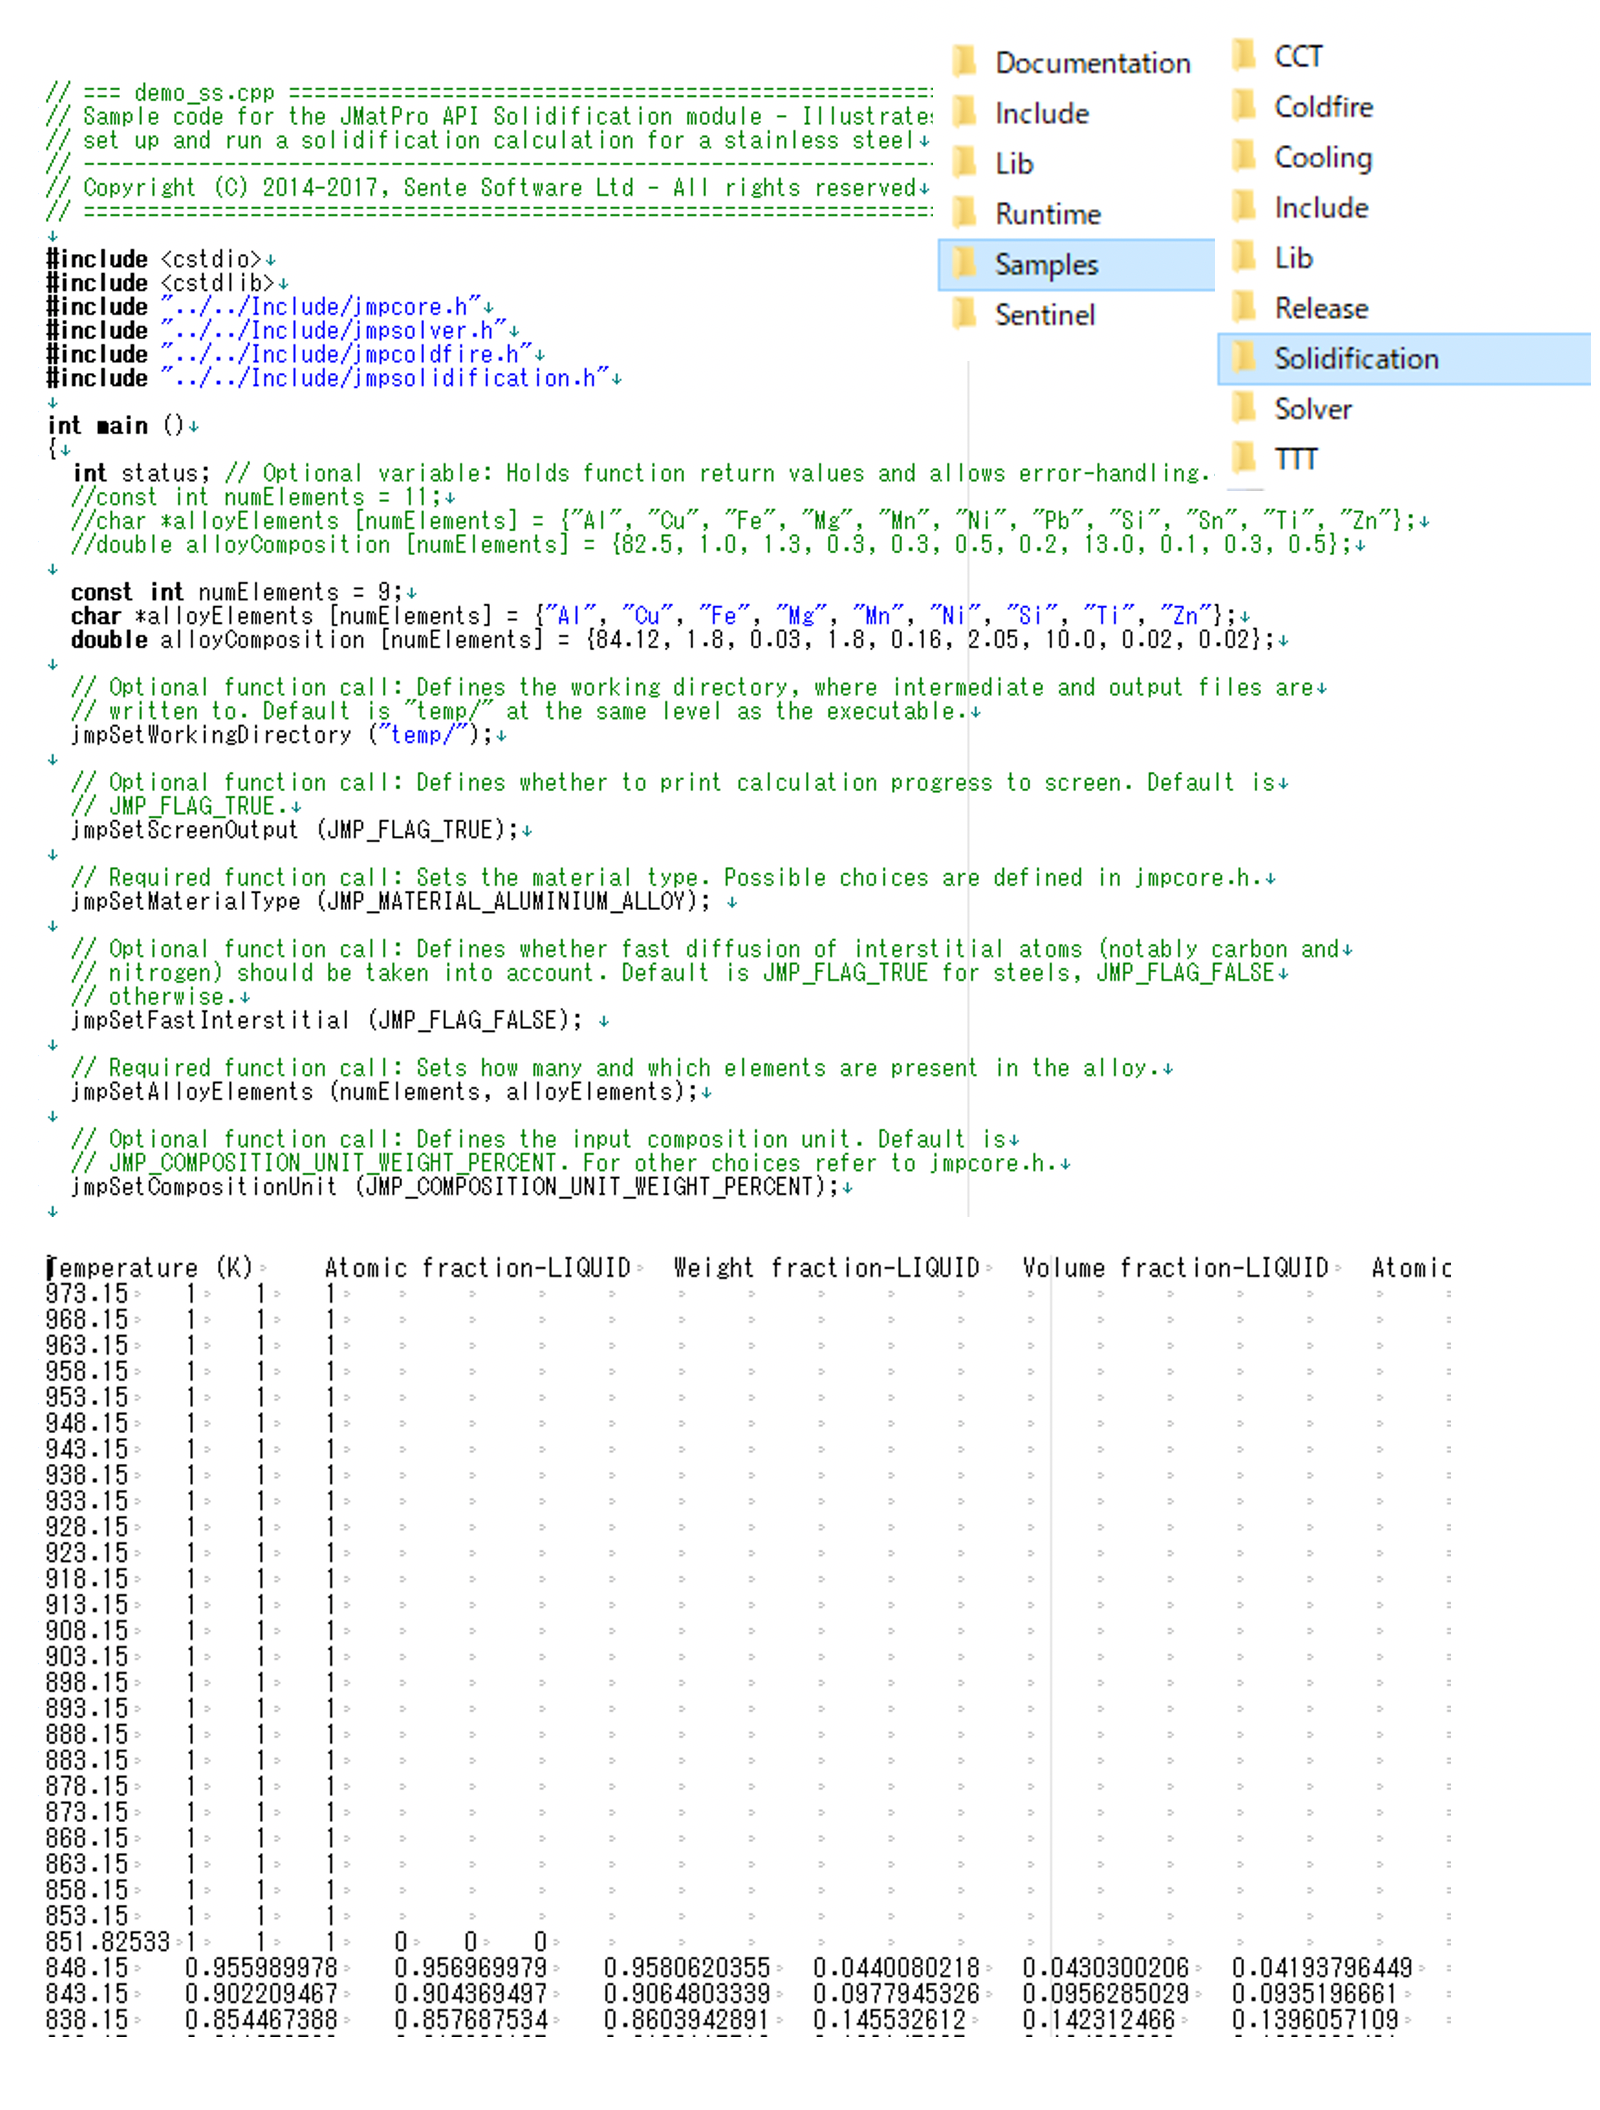Click the Solver folder icon
This screenshot has height=2110, width=1600.
pyautogui.click(x=1244, y=408)
